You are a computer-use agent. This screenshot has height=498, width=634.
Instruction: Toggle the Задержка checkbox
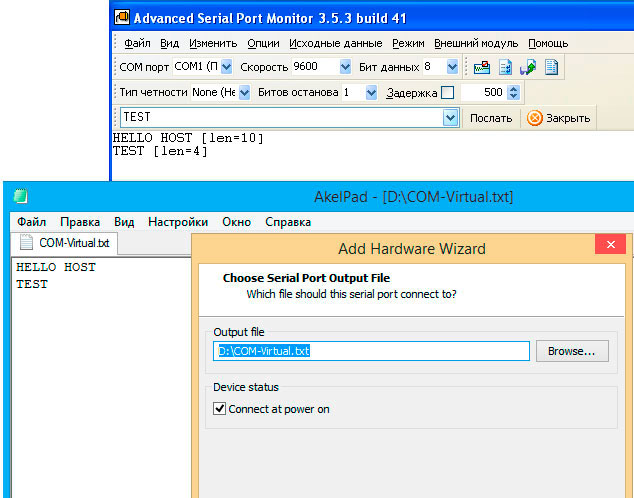(x=447, y=93)
